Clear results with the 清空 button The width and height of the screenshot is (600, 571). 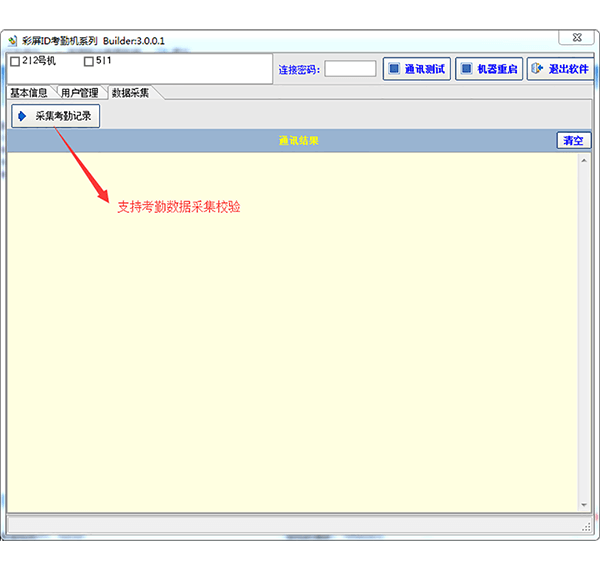pos(573,141)
